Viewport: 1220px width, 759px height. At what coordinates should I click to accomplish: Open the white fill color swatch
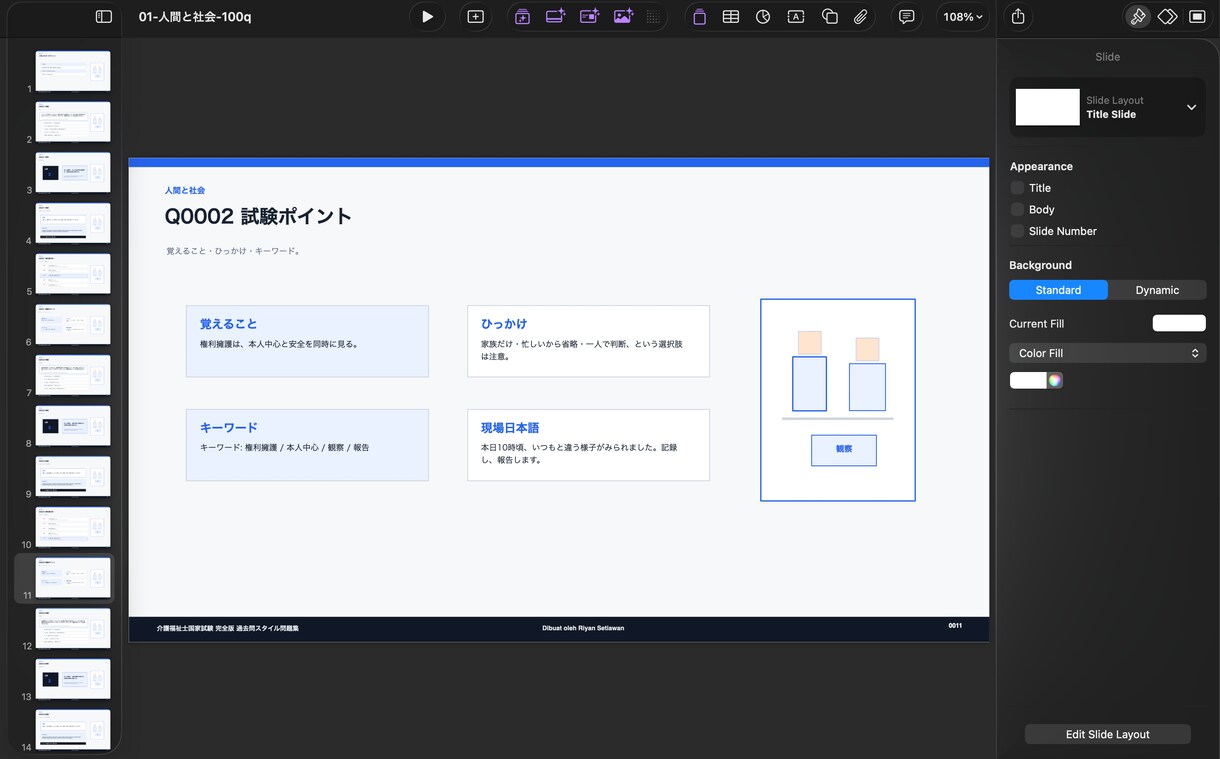pos(1028,380)
